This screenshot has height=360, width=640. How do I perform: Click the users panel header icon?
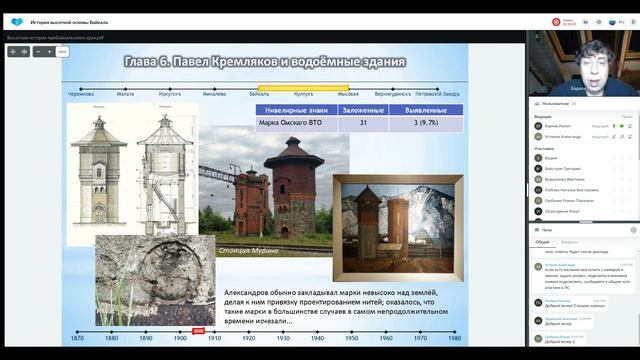tap(537, 104)
